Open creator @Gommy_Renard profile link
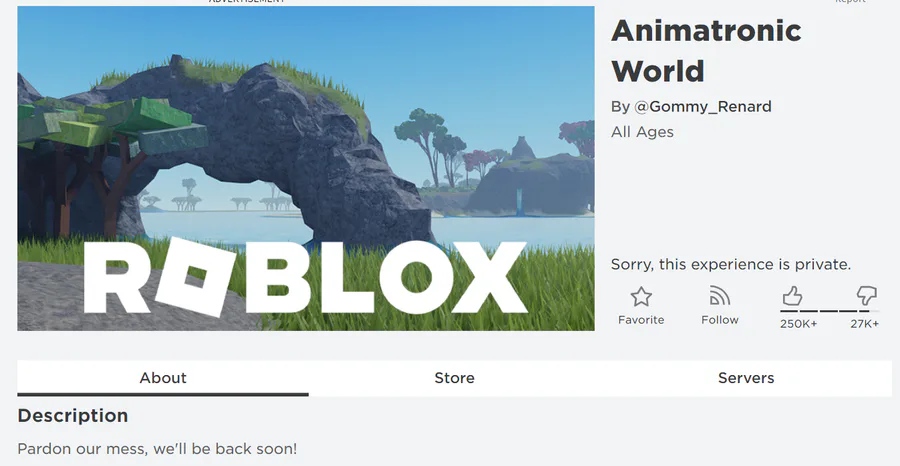 [703, 107]
